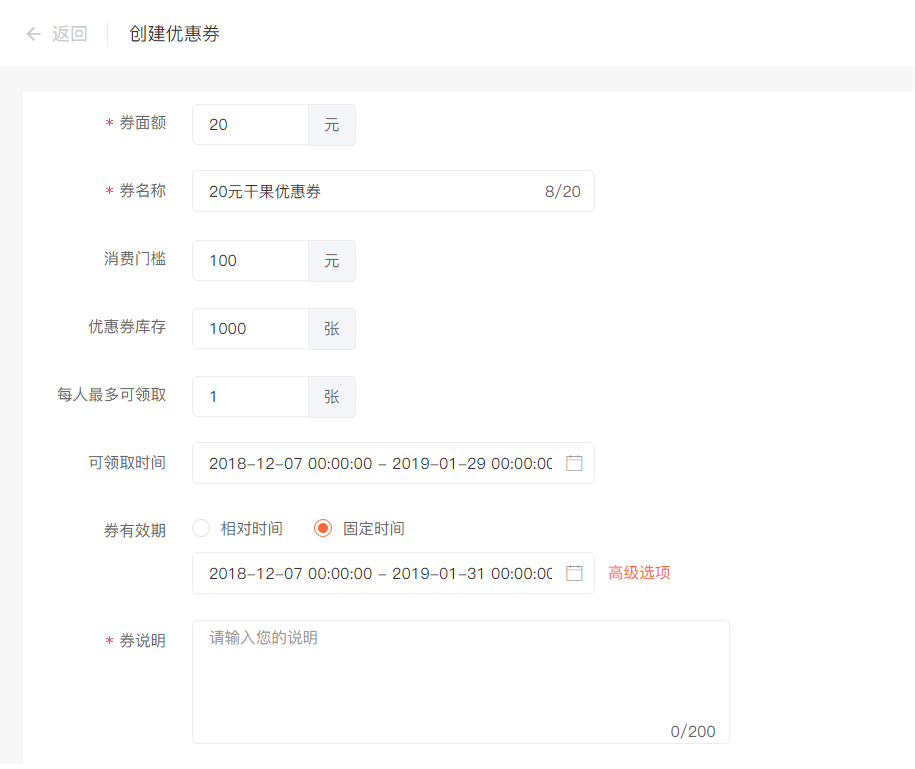This screenshot has height=769, width=915.
Task: Click the 创建优惠券 page title
Action: click(174, 34)
